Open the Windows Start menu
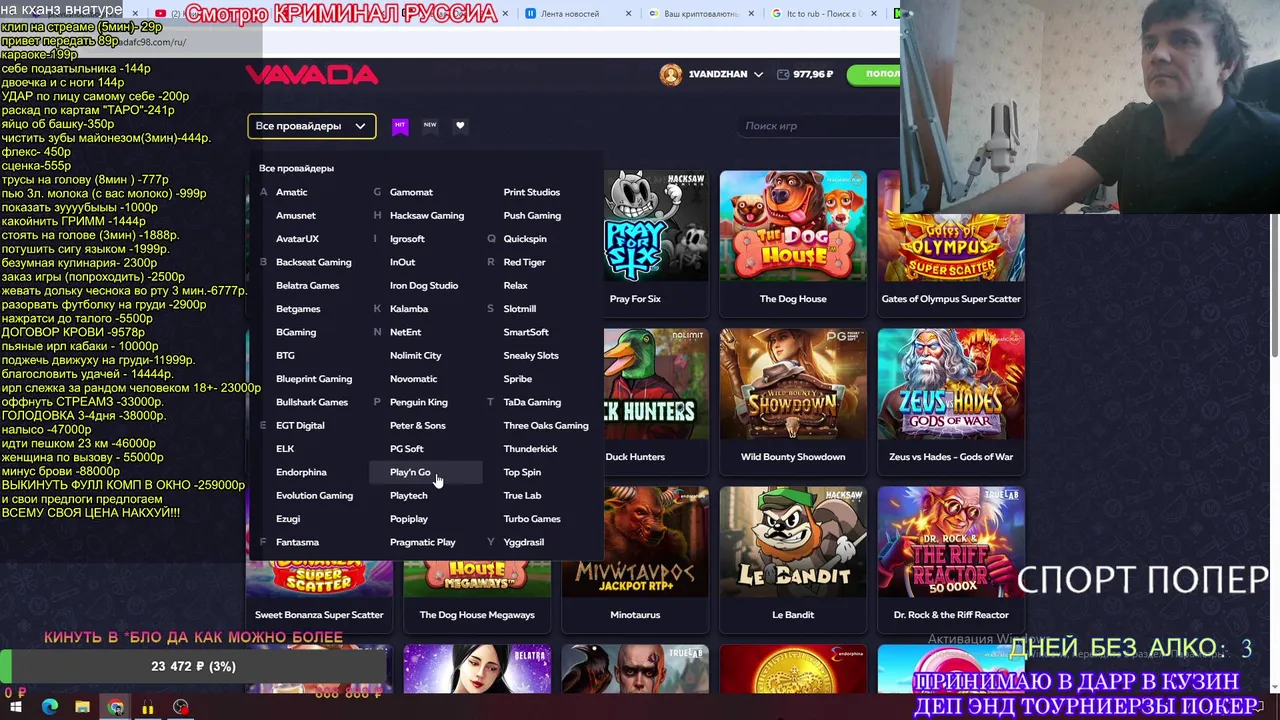This screenshot has height=720, width=1280. 16,707
